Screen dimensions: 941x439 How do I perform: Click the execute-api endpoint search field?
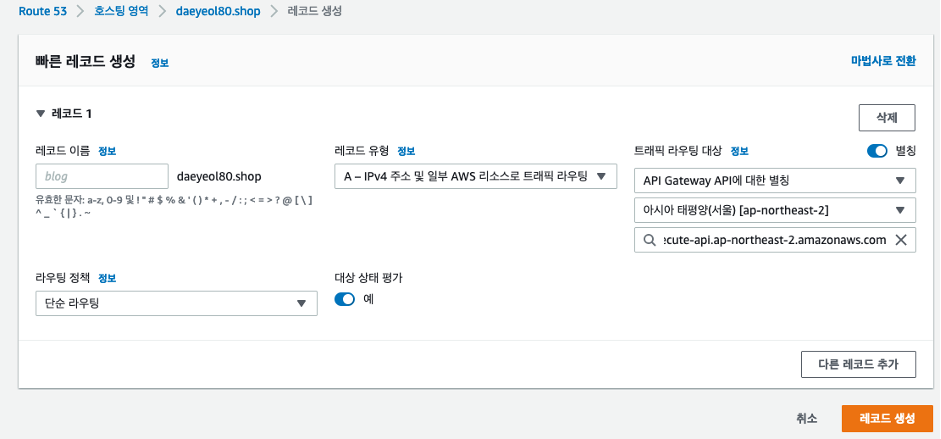(775, 240)
